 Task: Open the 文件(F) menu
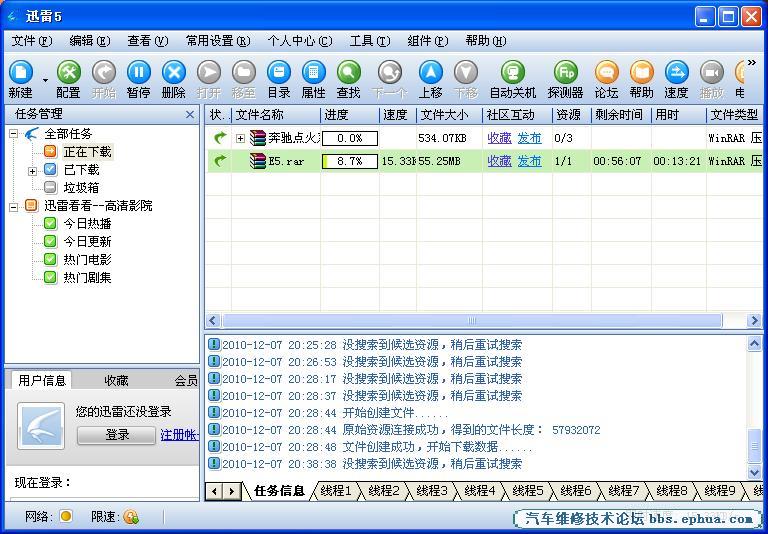[31, 41]
